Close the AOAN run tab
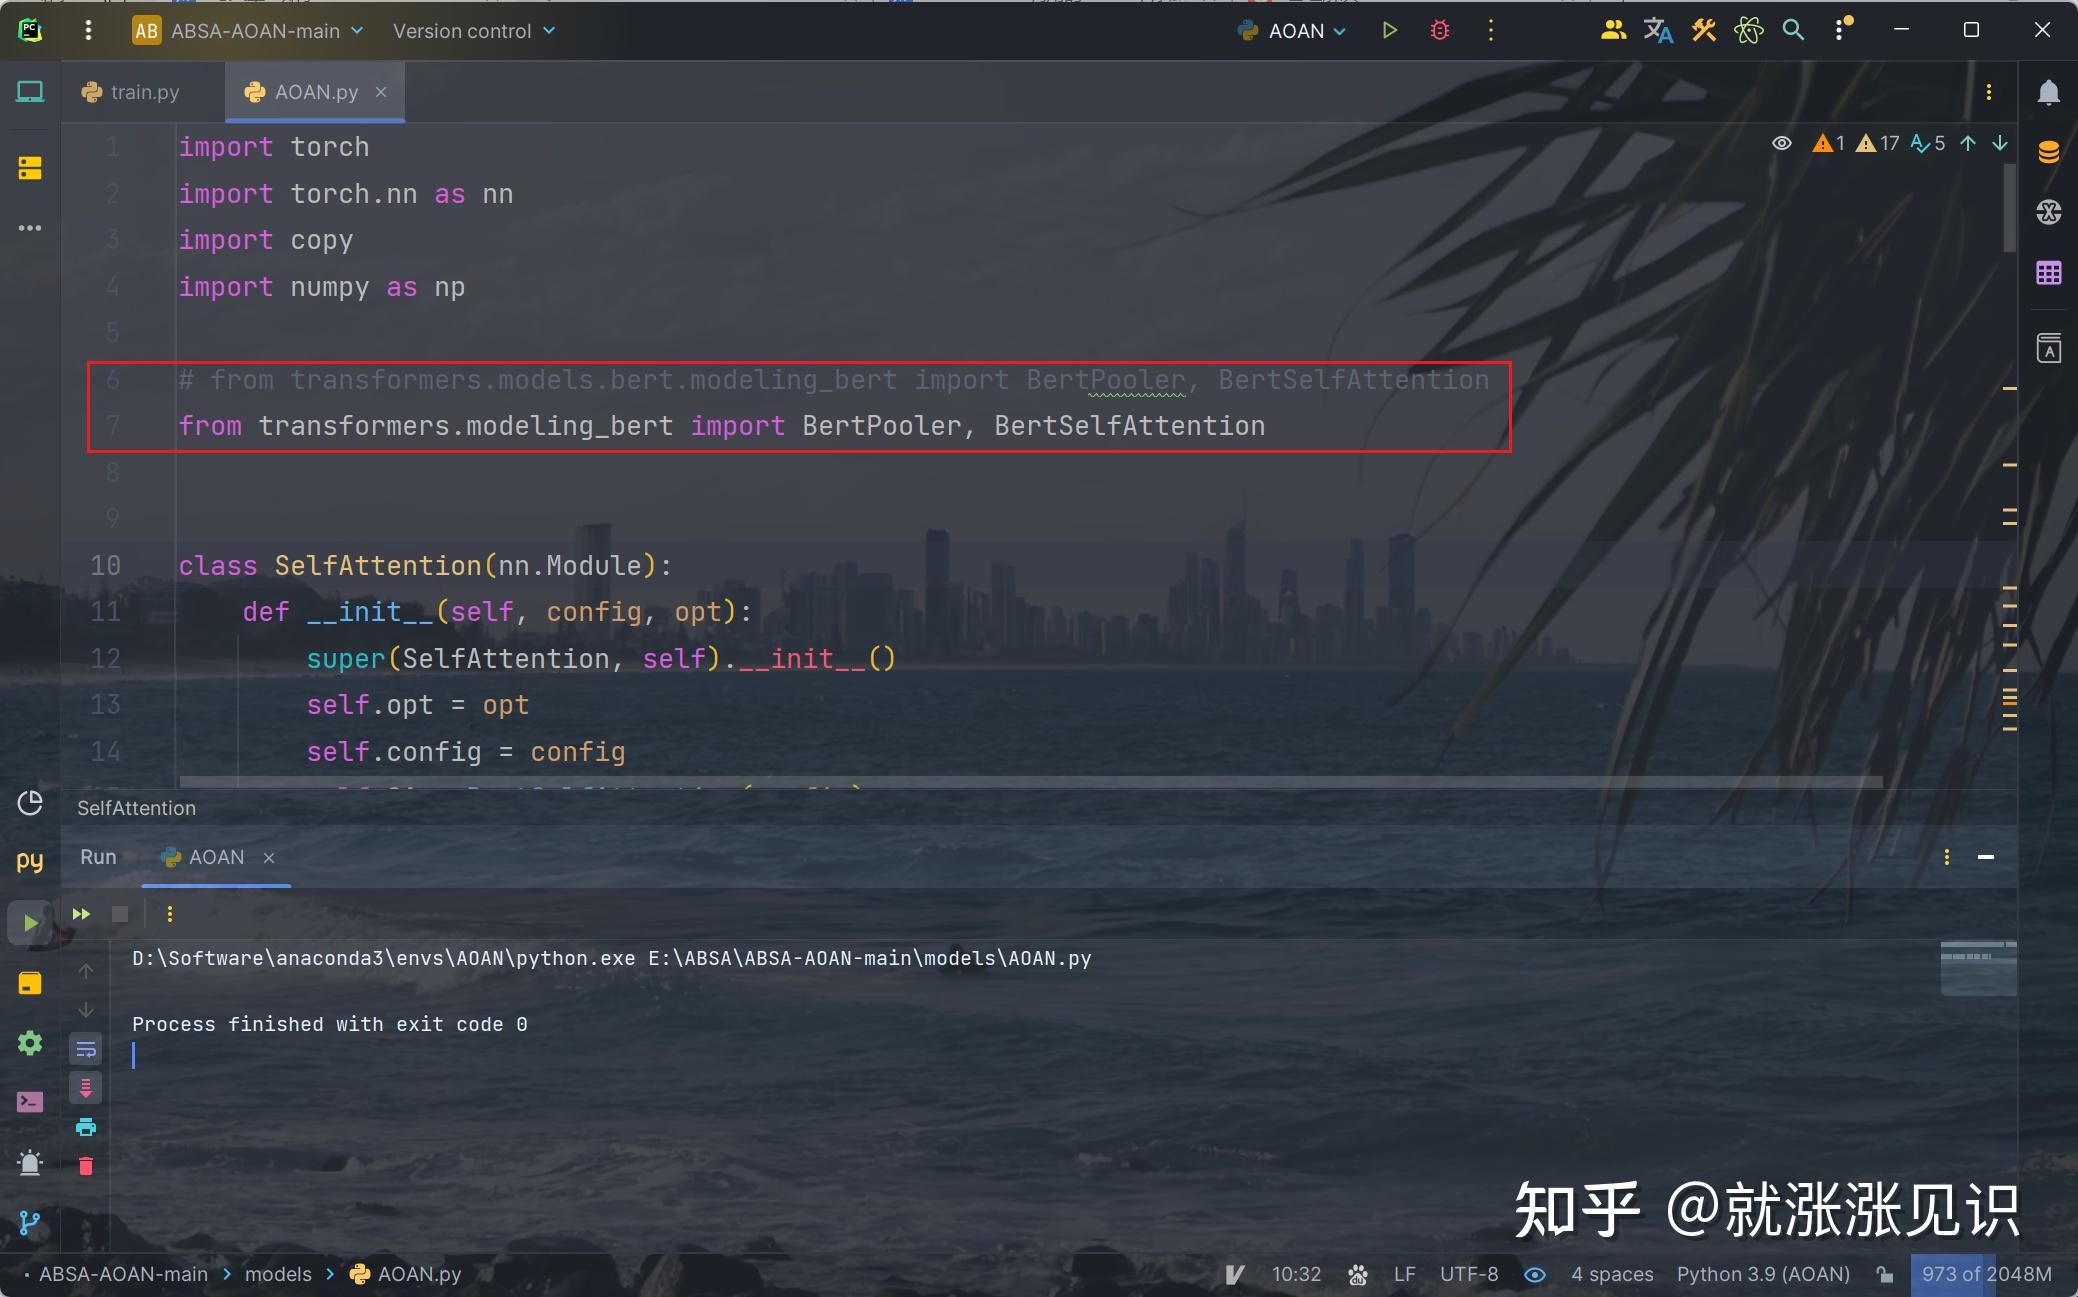The width and height of the screenshot is (2078, 1297). click(268, 858)
